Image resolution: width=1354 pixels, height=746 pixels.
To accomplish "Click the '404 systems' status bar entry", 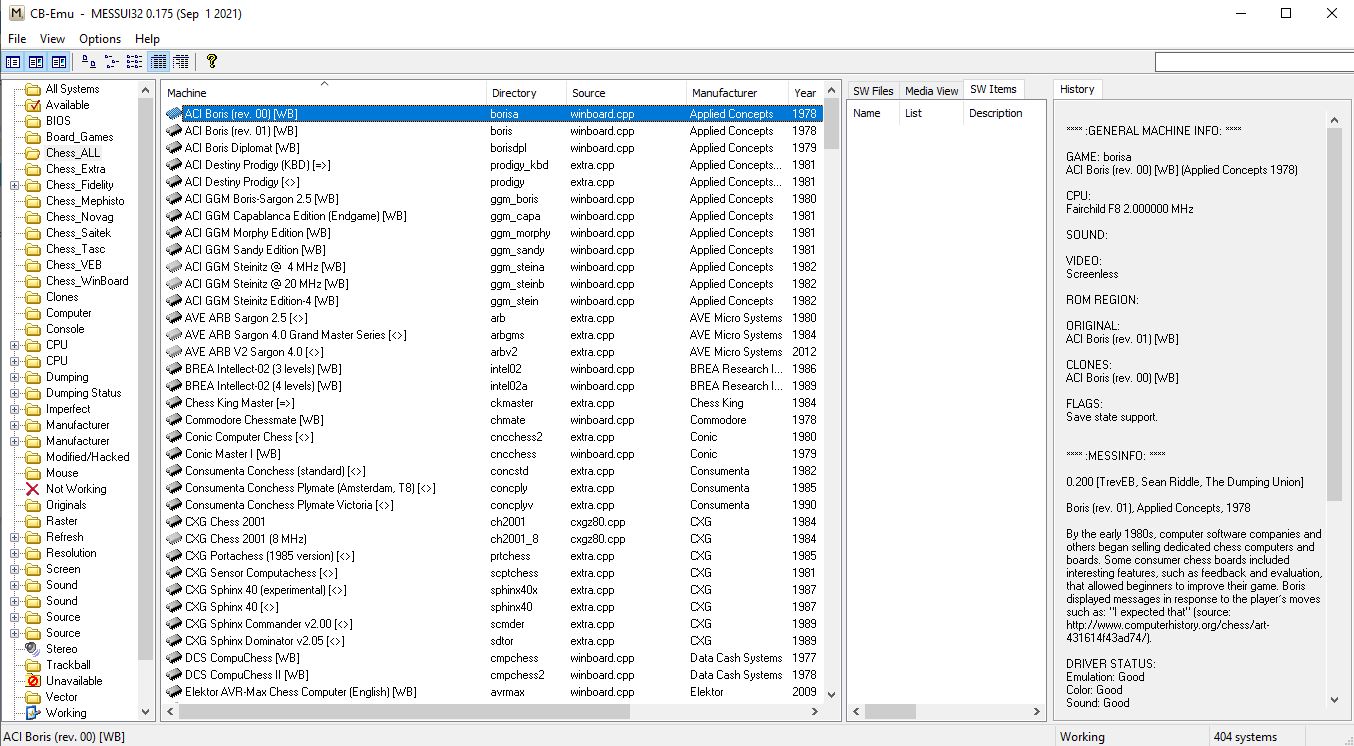I will (1245, 737).
